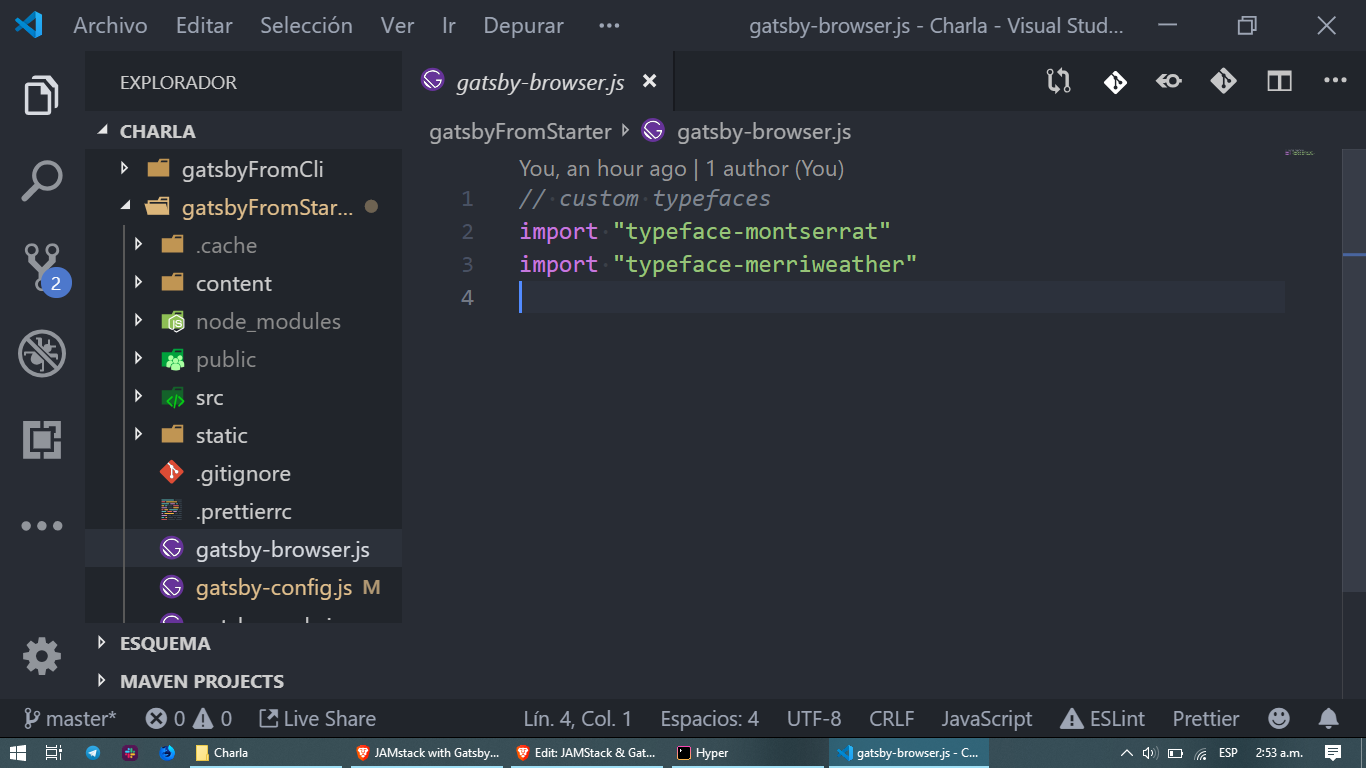
Task: Open gatsby-config.js modified file
Action: click(243, 587)
